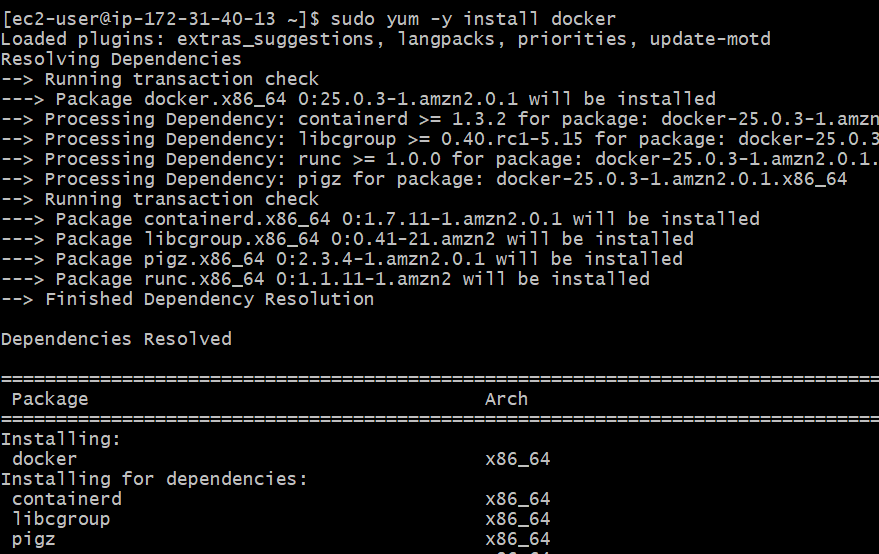Screen dimensions: 879x554
Task: Click the first 'Running transaction check' line
Action: 160,79
